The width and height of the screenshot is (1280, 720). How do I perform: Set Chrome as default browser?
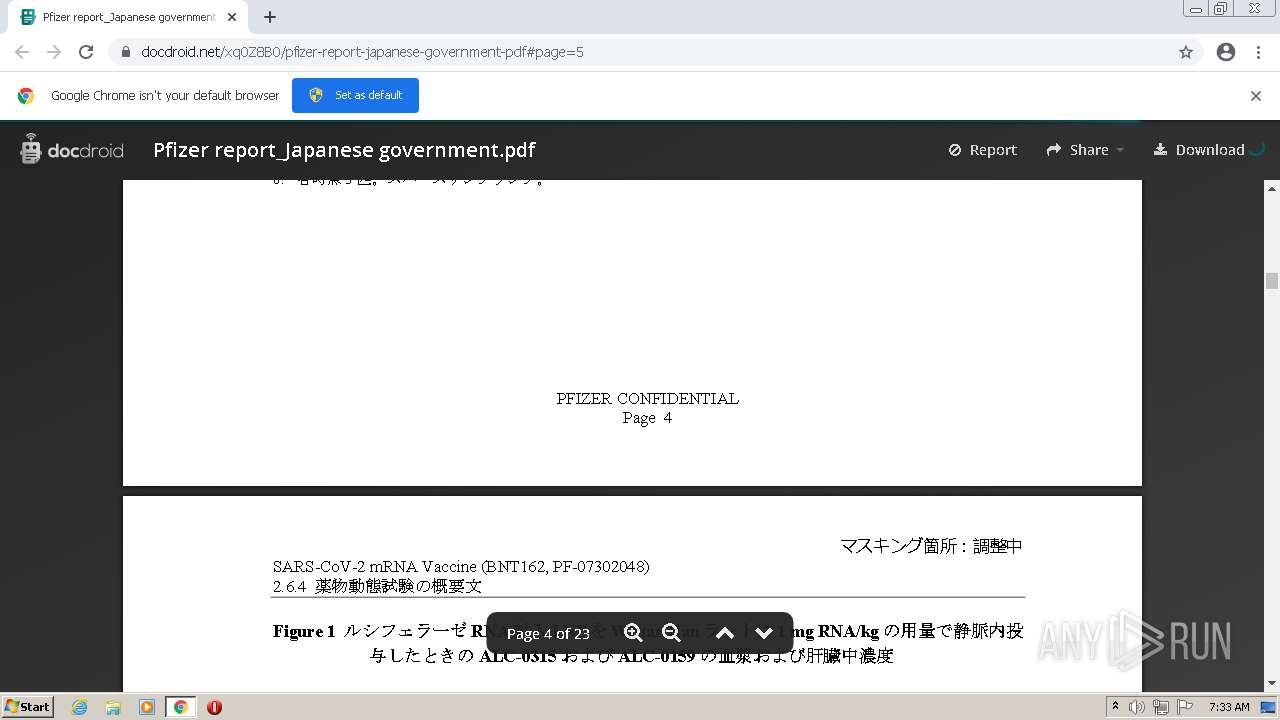coord(355,95)
